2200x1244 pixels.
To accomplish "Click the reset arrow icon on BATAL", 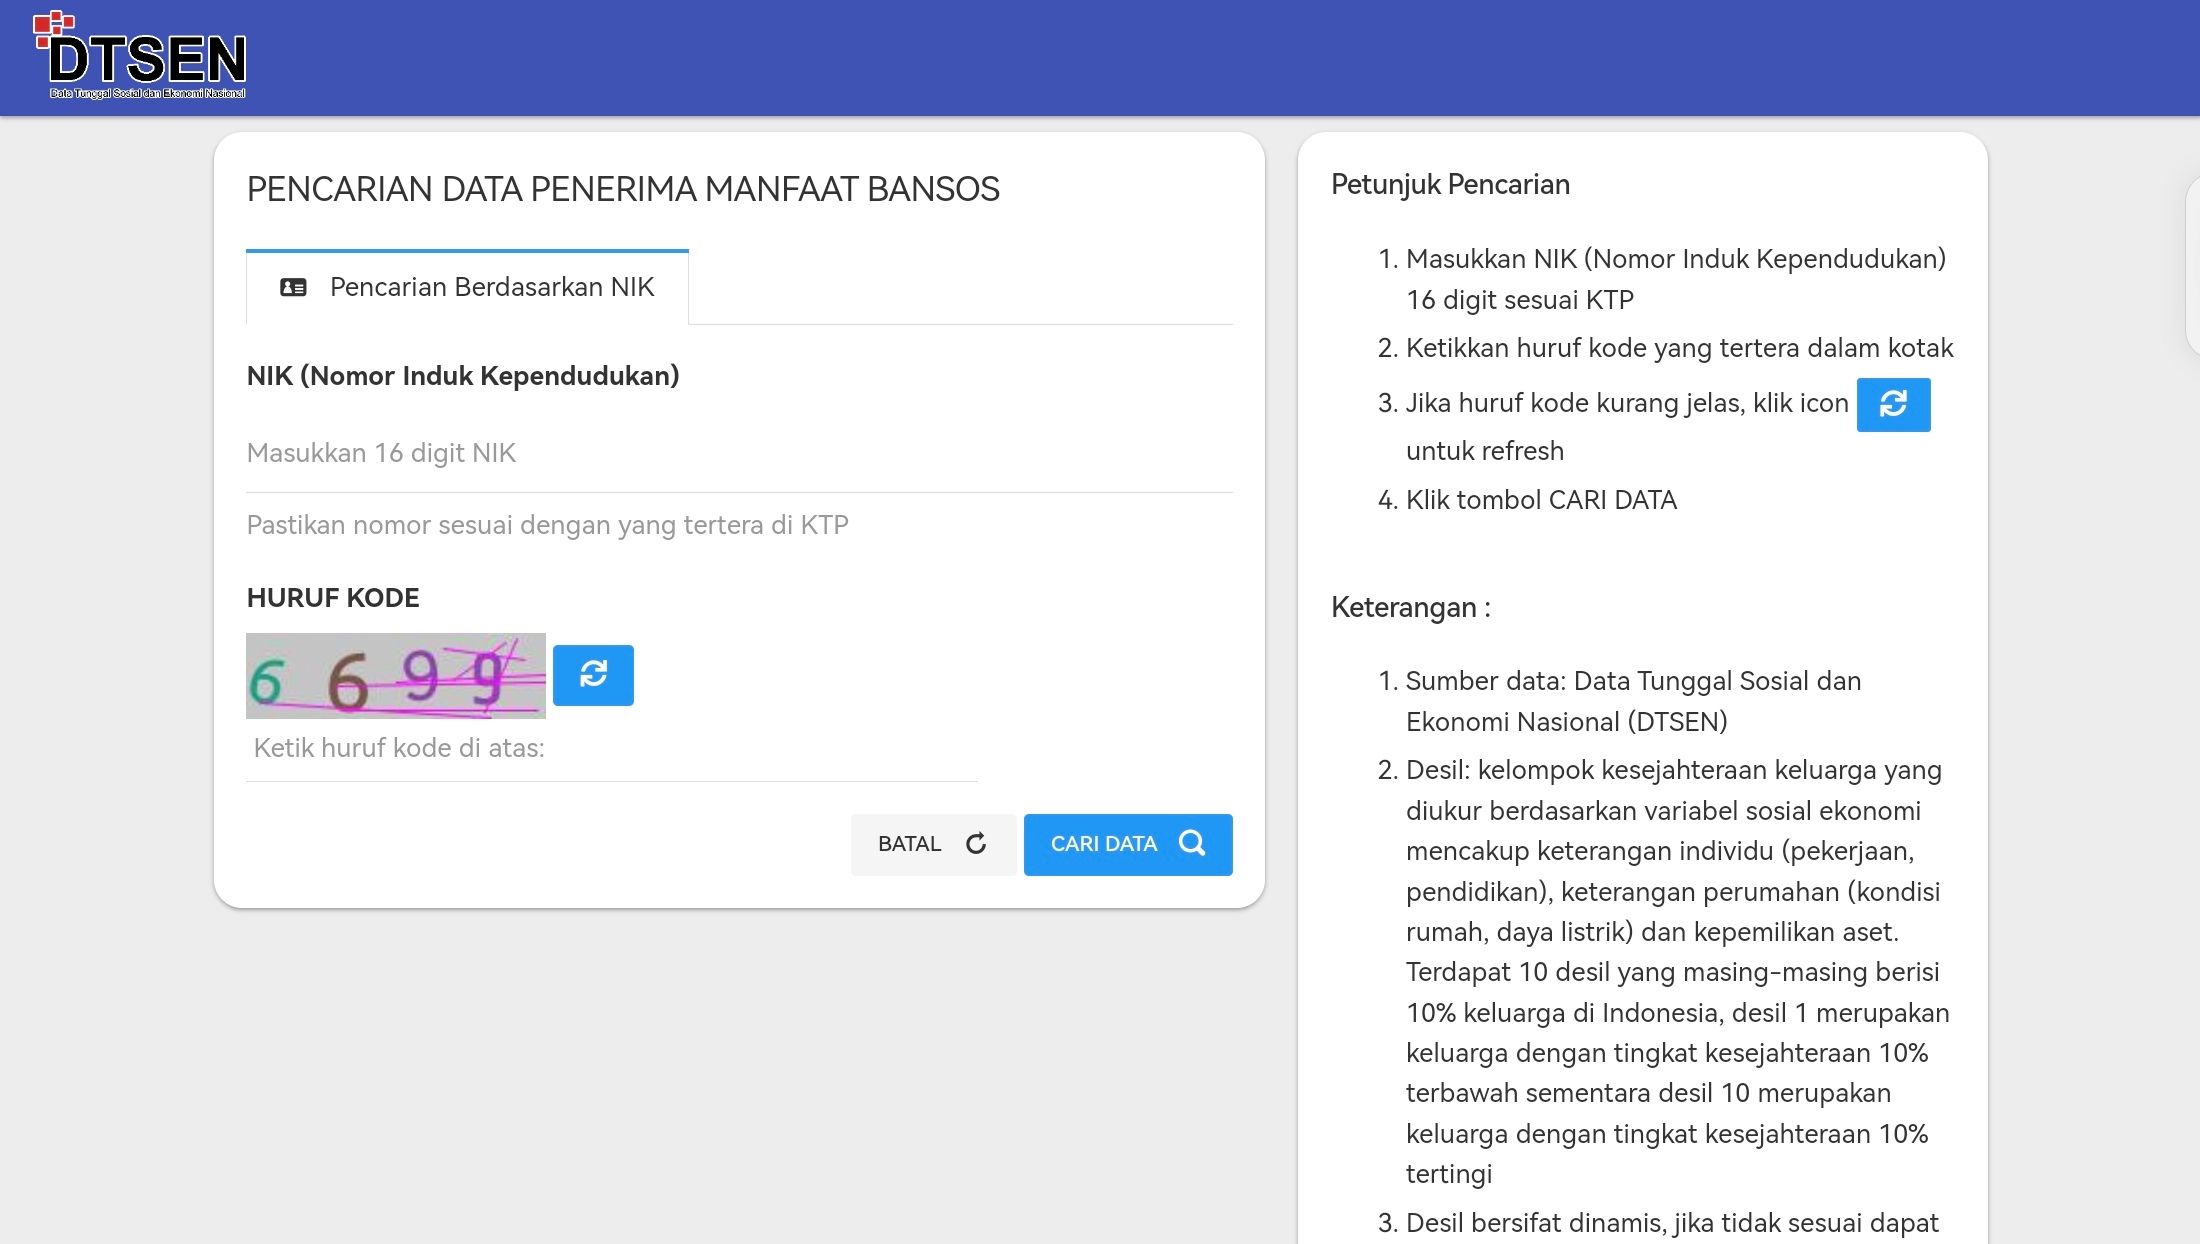I will [x=976, y=843].
